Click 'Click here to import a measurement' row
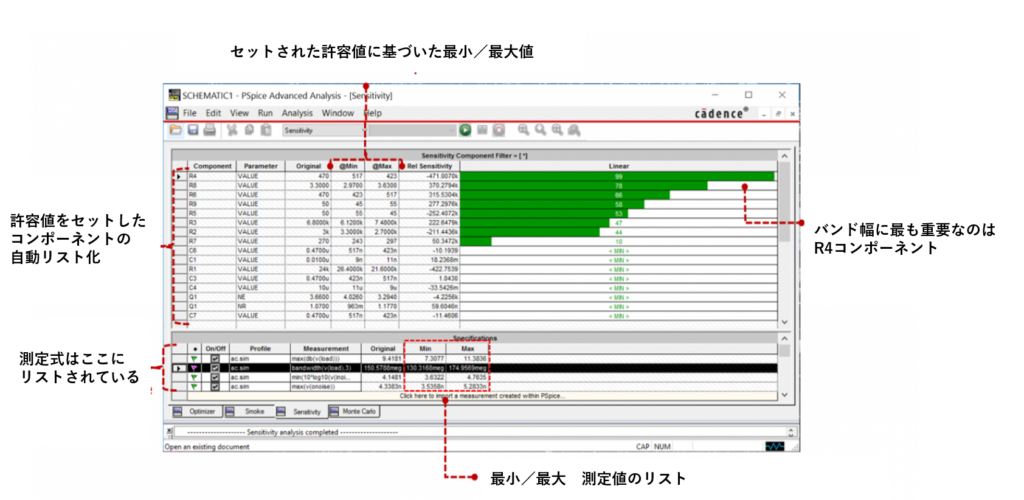Screen dimensions: 1024x500 (483, 396)
